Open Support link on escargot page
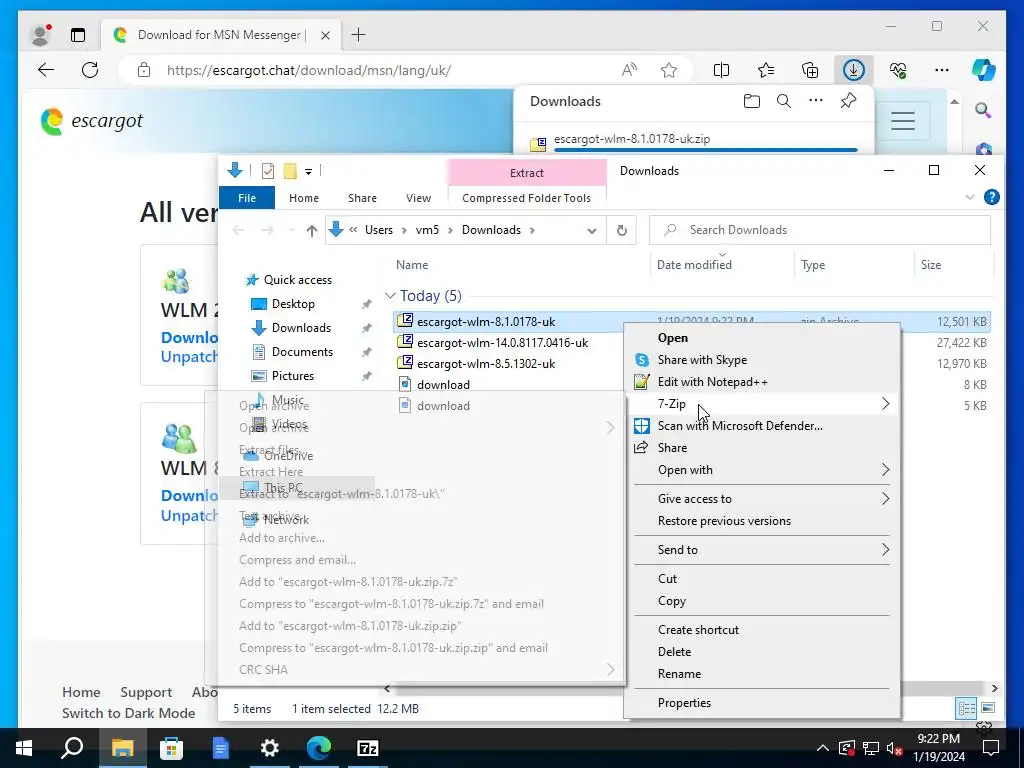Viewport: 1024px width, 768px height. pos(146,692)
